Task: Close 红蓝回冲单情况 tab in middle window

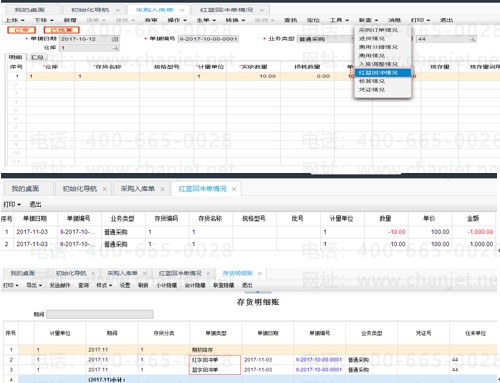Action: point(234,189)
